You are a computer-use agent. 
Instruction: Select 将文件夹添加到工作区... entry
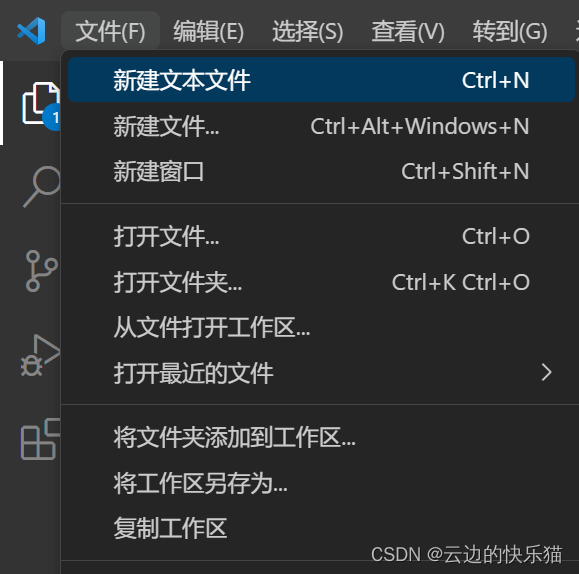coord(321,437)
